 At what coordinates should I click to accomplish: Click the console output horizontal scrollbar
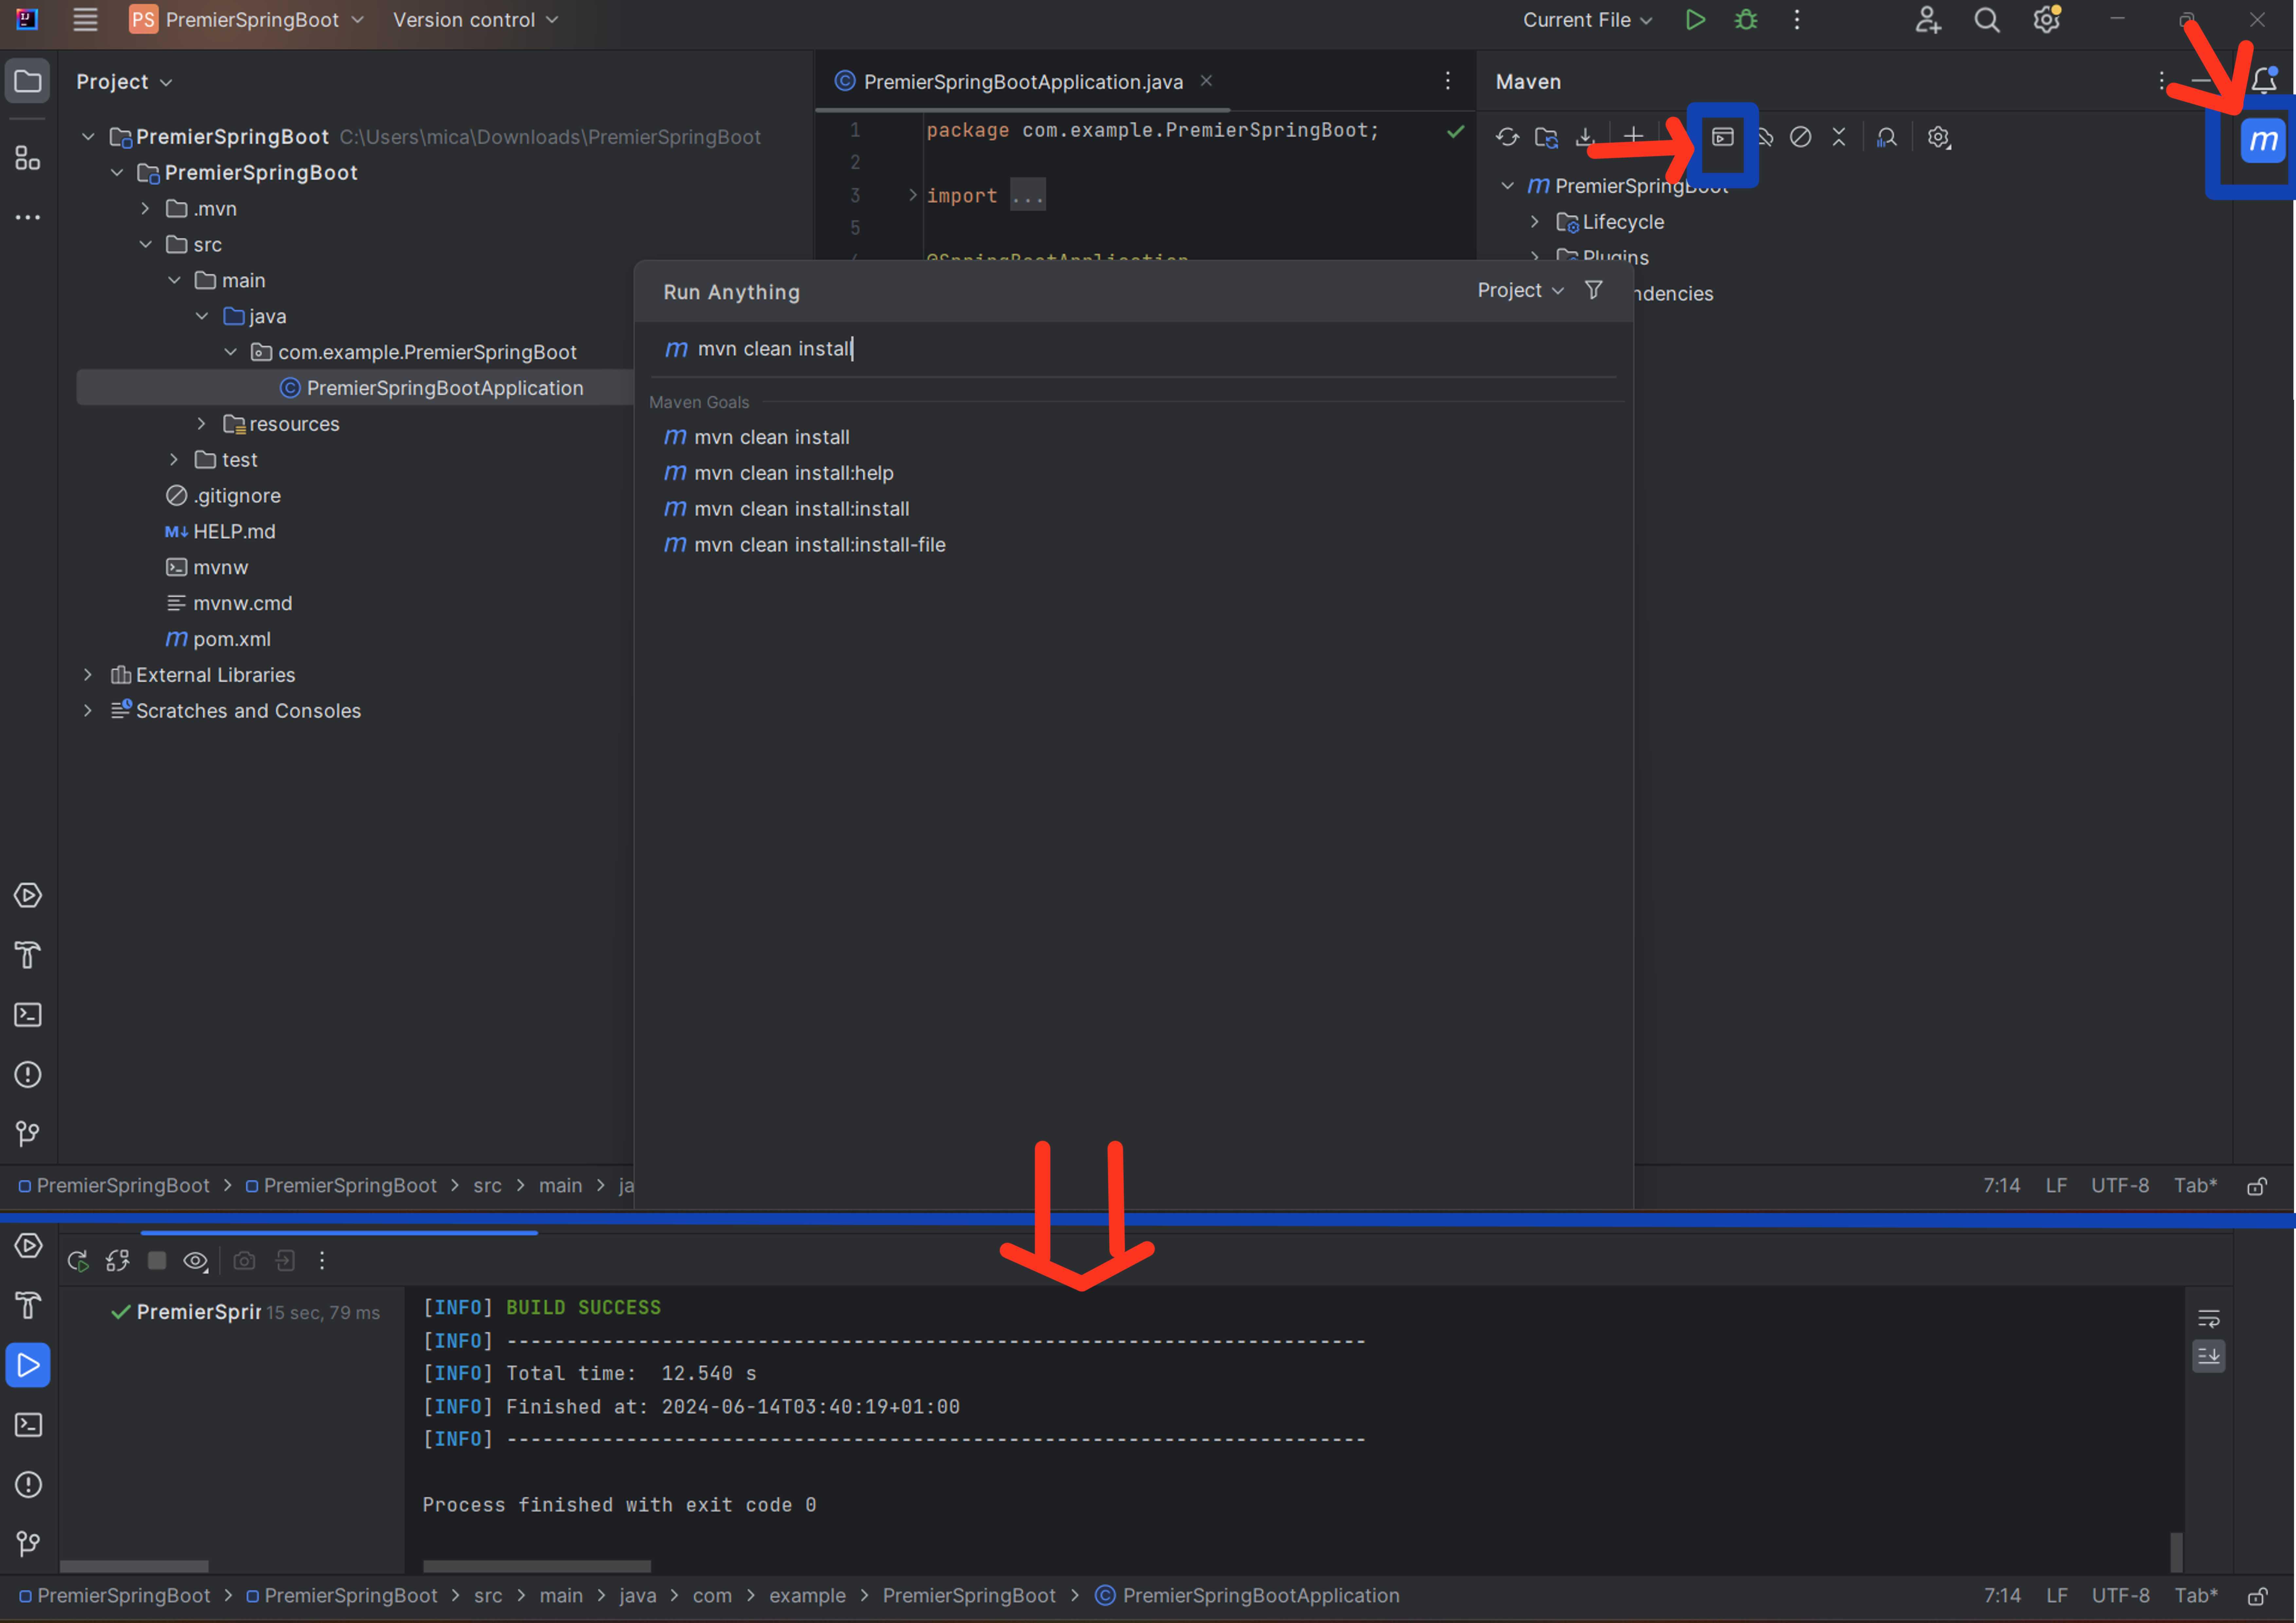(537, 1566)
